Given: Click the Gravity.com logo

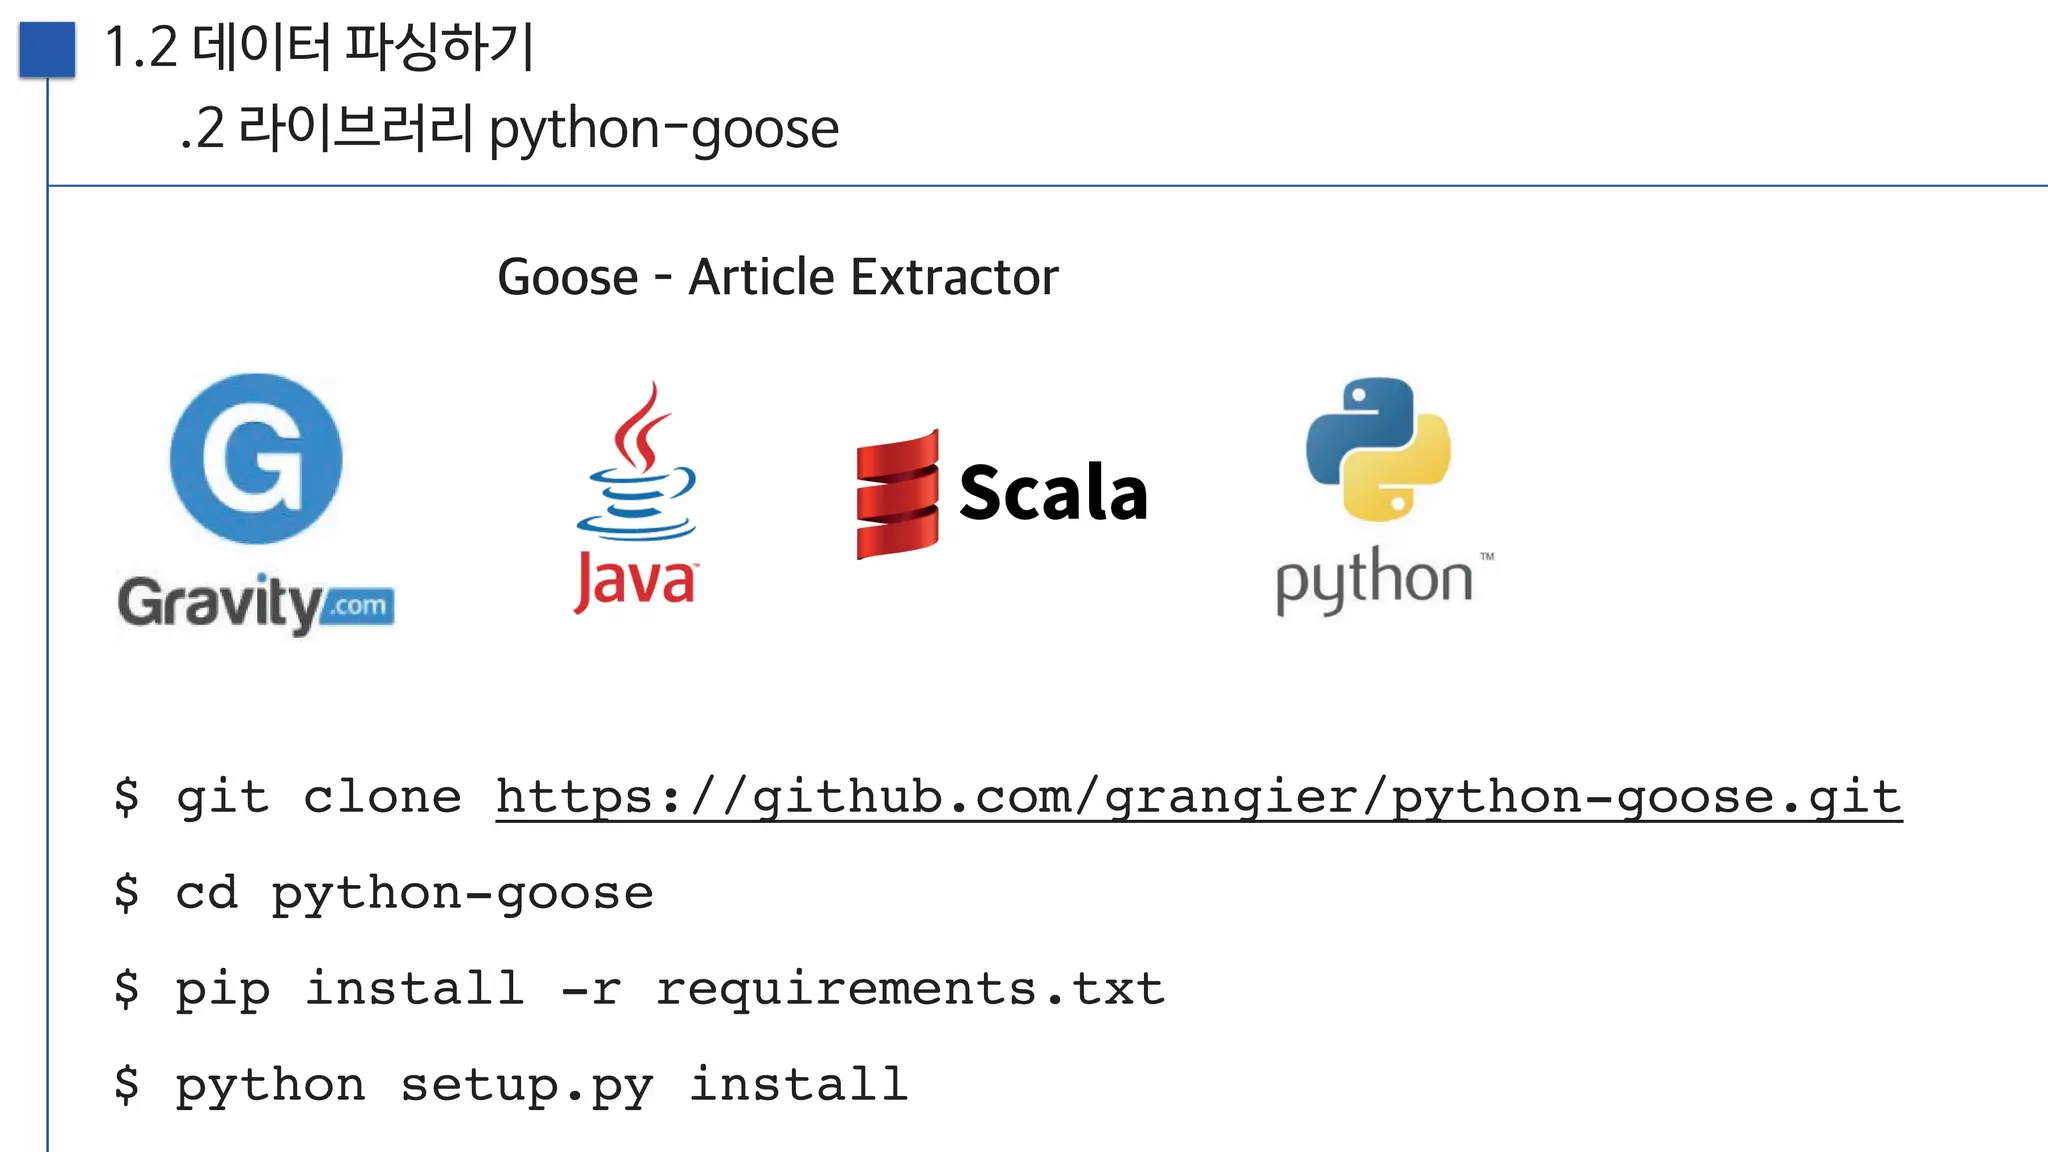Looking at the screenshot, I should pyautogui.click(x=256, y=505).
